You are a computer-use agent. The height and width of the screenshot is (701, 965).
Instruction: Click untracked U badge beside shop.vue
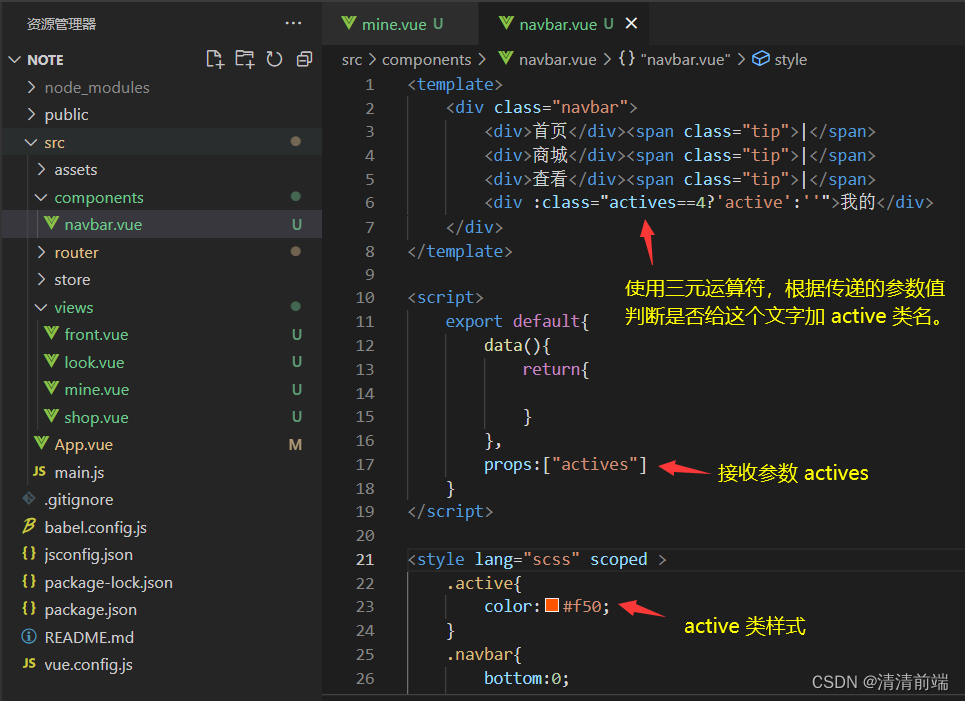click(x=297, y=417)
